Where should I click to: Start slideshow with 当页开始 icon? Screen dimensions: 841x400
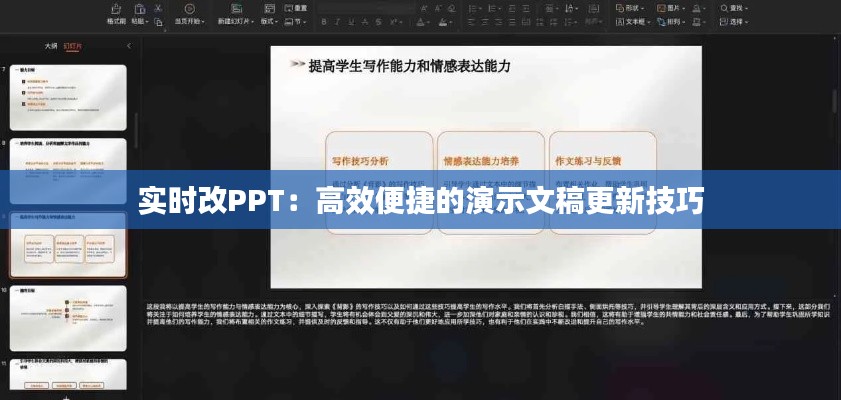(x=187, y=10)
